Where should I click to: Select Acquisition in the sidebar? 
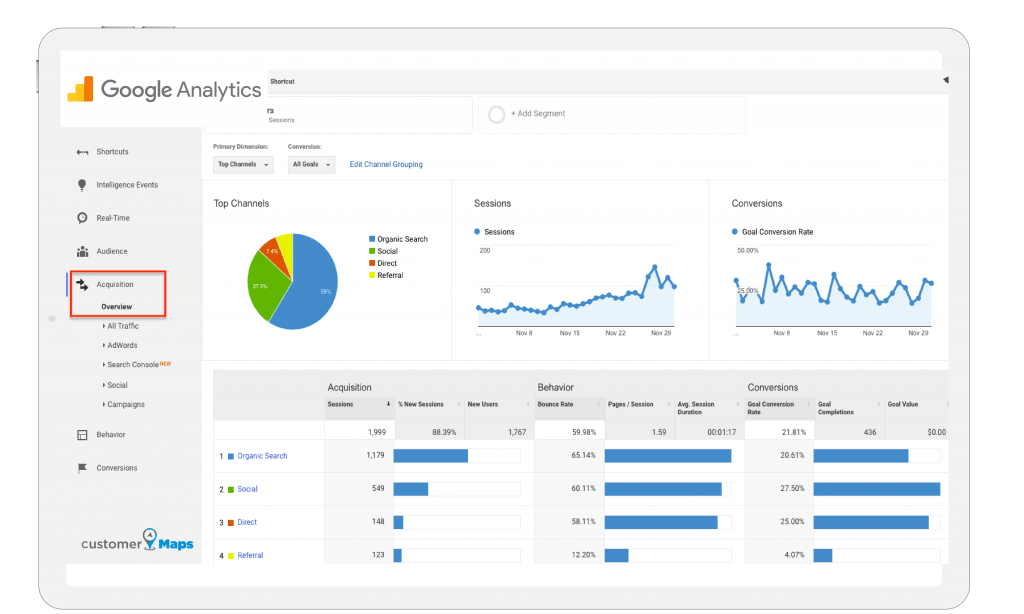115,285
